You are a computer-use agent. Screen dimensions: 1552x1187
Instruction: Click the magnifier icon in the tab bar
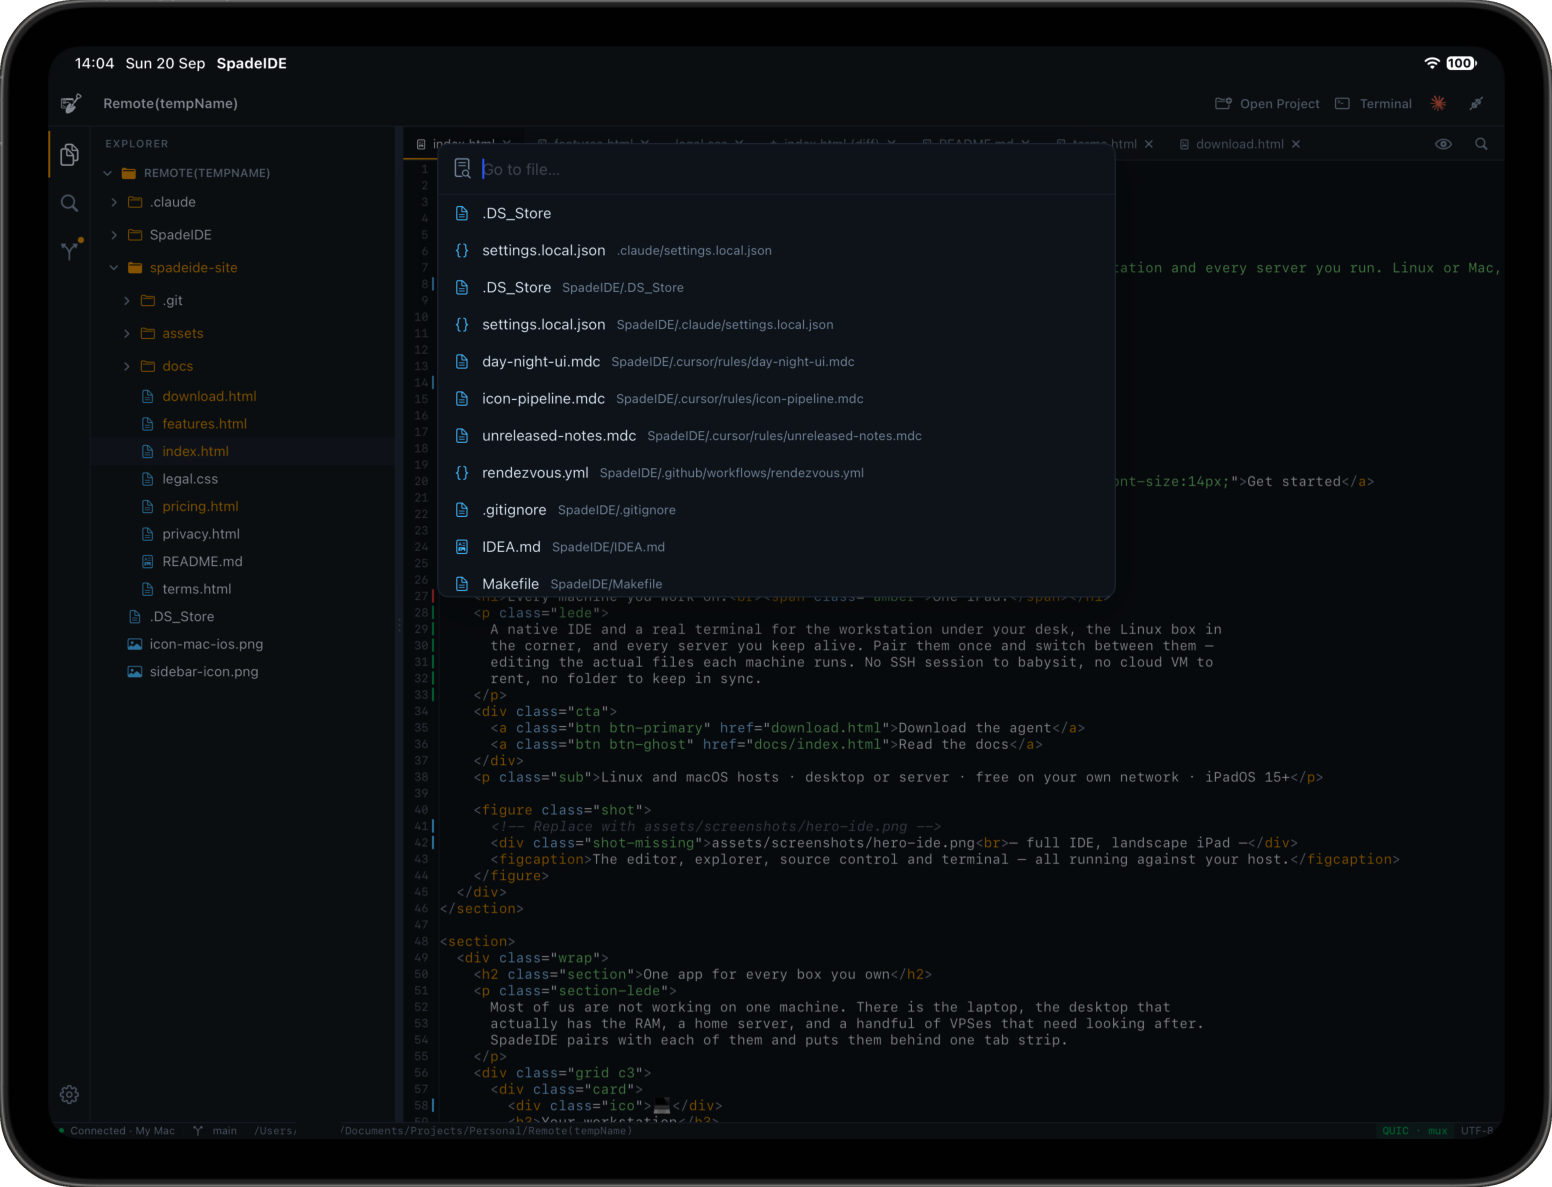tap(1481, 144)
